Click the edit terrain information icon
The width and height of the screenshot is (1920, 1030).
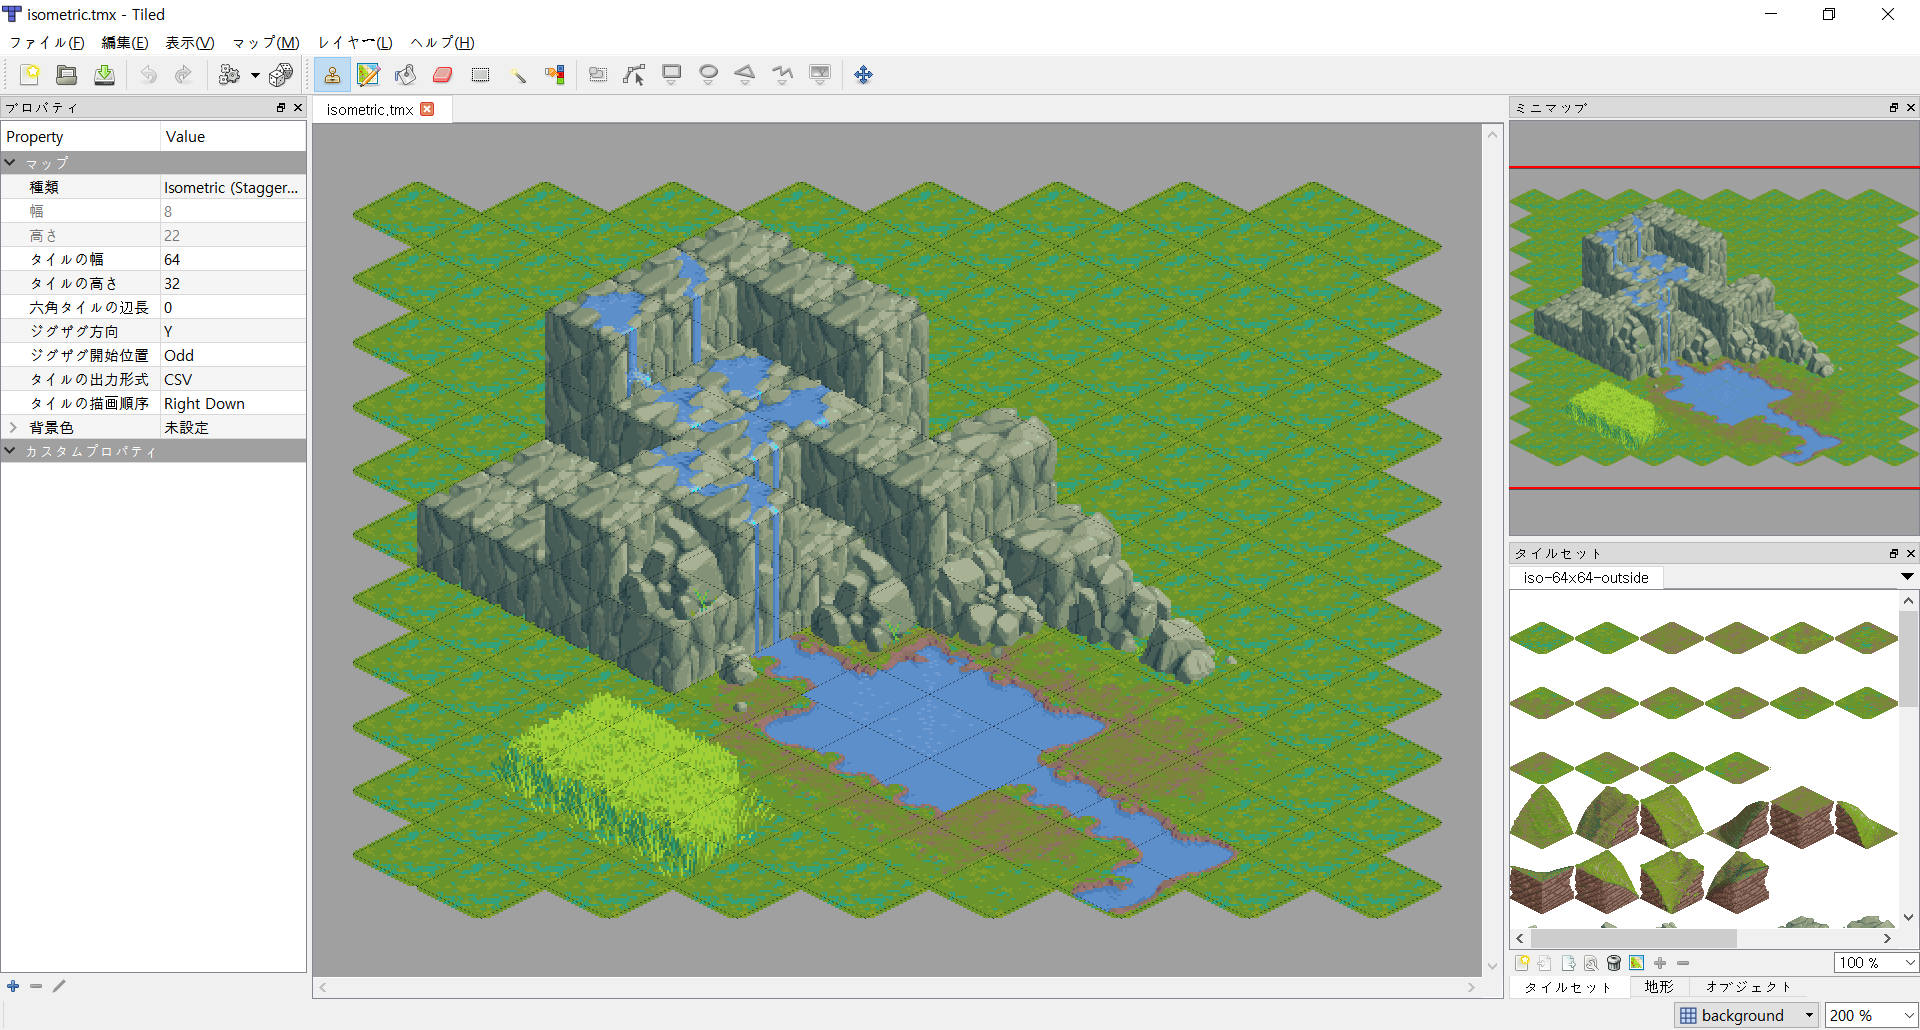click(1637, 963)
